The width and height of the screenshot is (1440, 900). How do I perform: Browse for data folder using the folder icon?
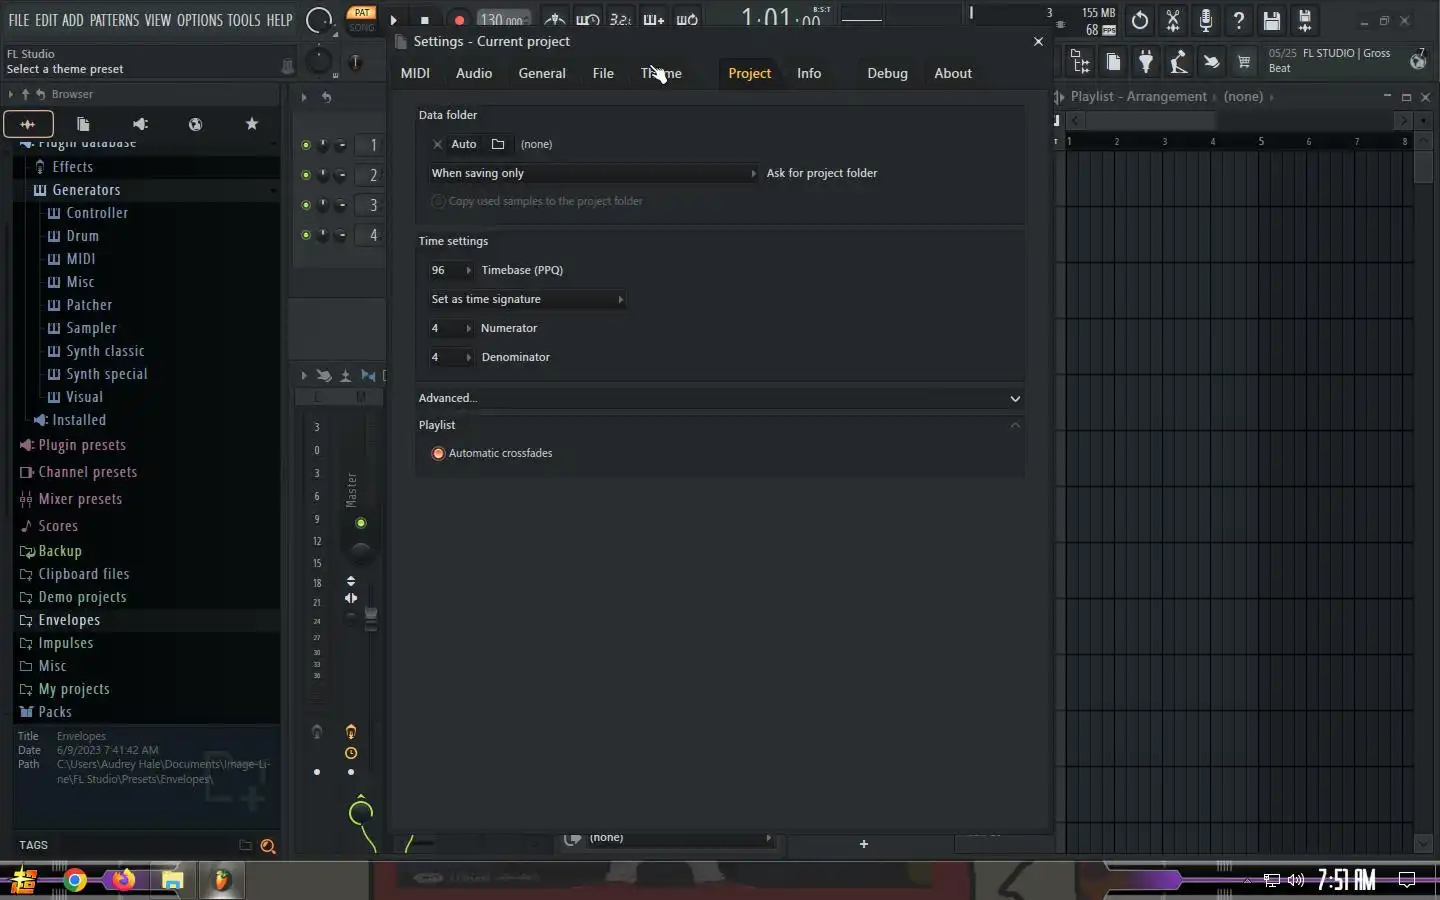coord(498,144)
